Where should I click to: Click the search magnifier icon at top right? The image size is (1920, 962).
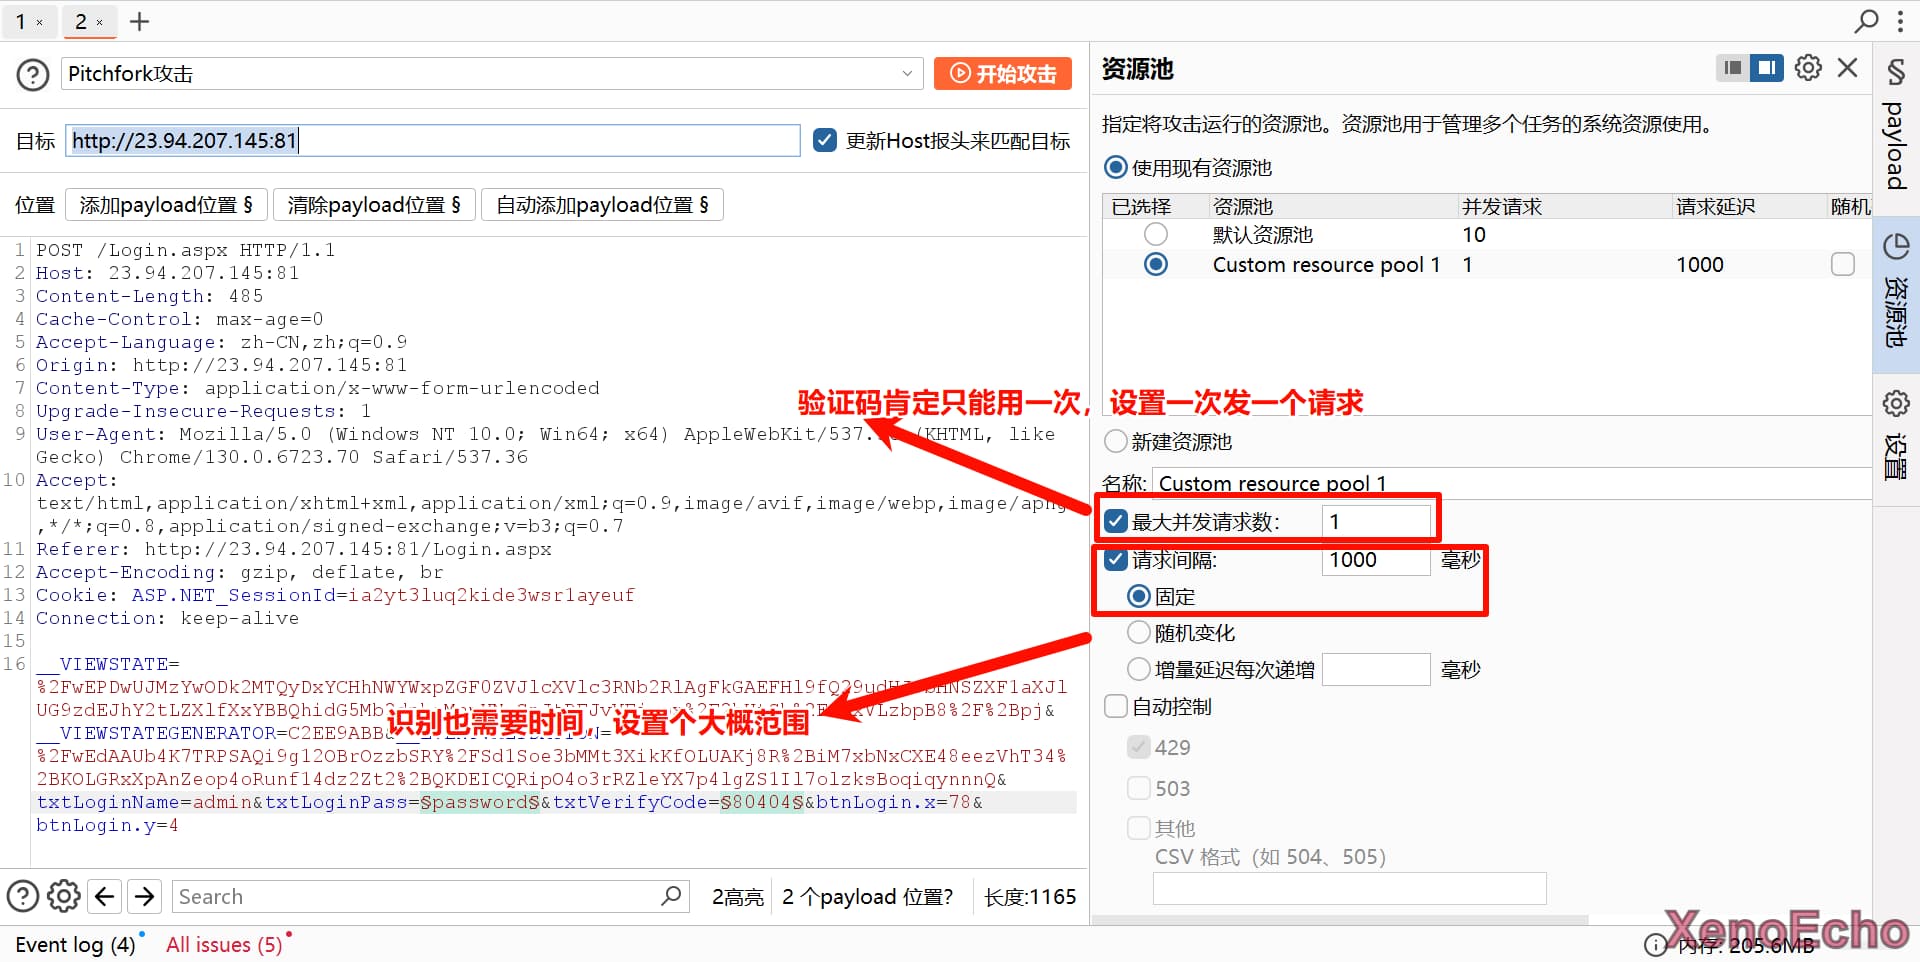pos(1866,21)
